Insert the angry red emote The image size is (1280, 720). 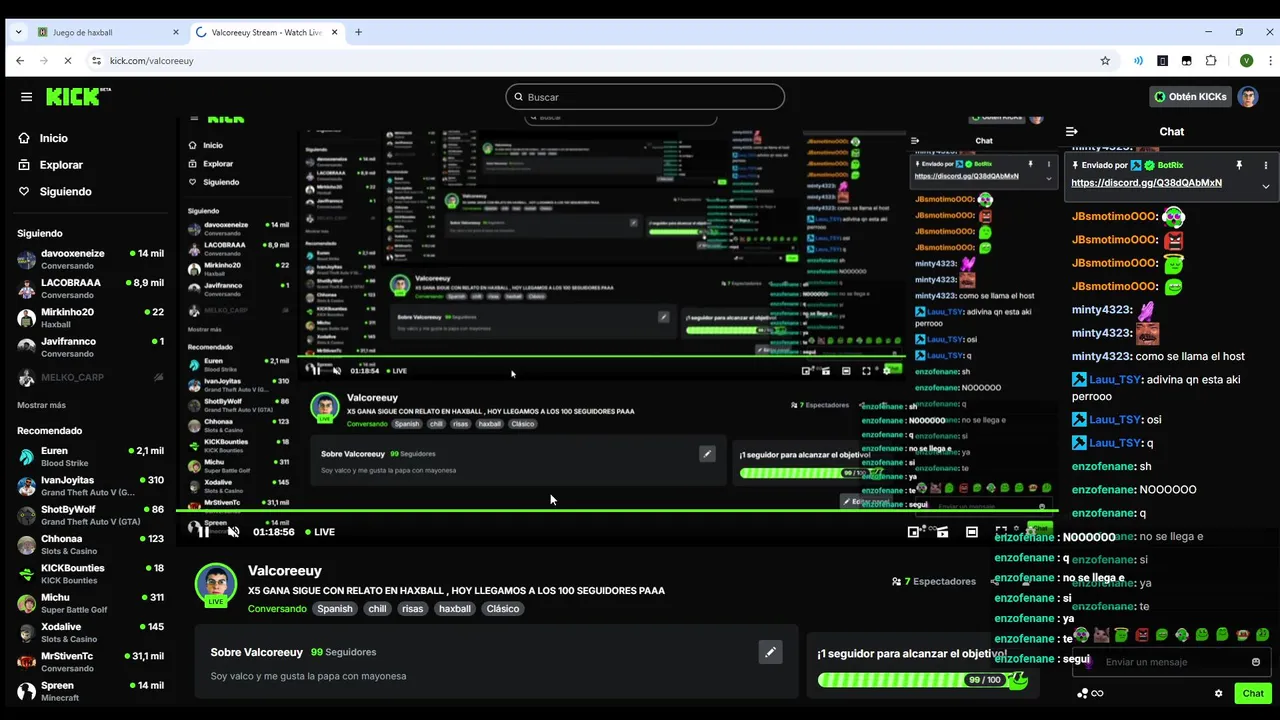[x=1142, y=635]
